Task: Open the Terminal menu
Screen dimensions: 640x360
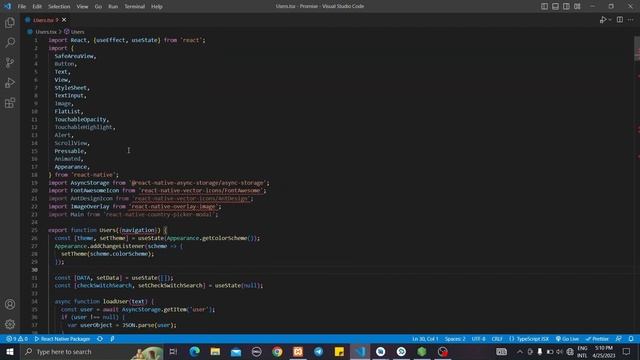Action: 134,7
